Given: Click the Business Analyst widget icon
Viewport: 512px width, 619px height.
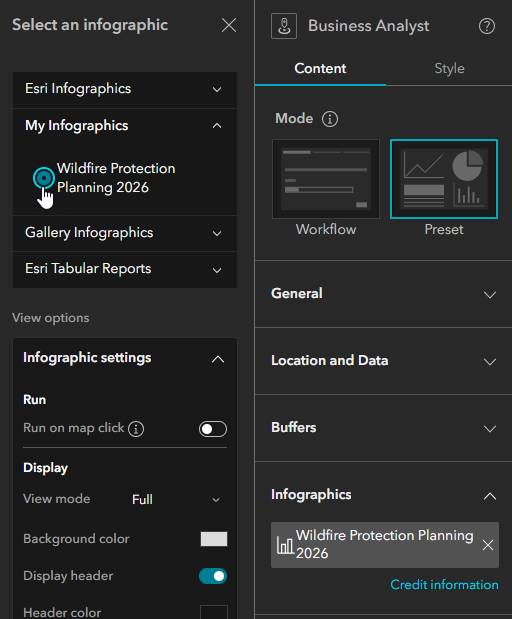Looking at the screenshot, I should point(284,26).
